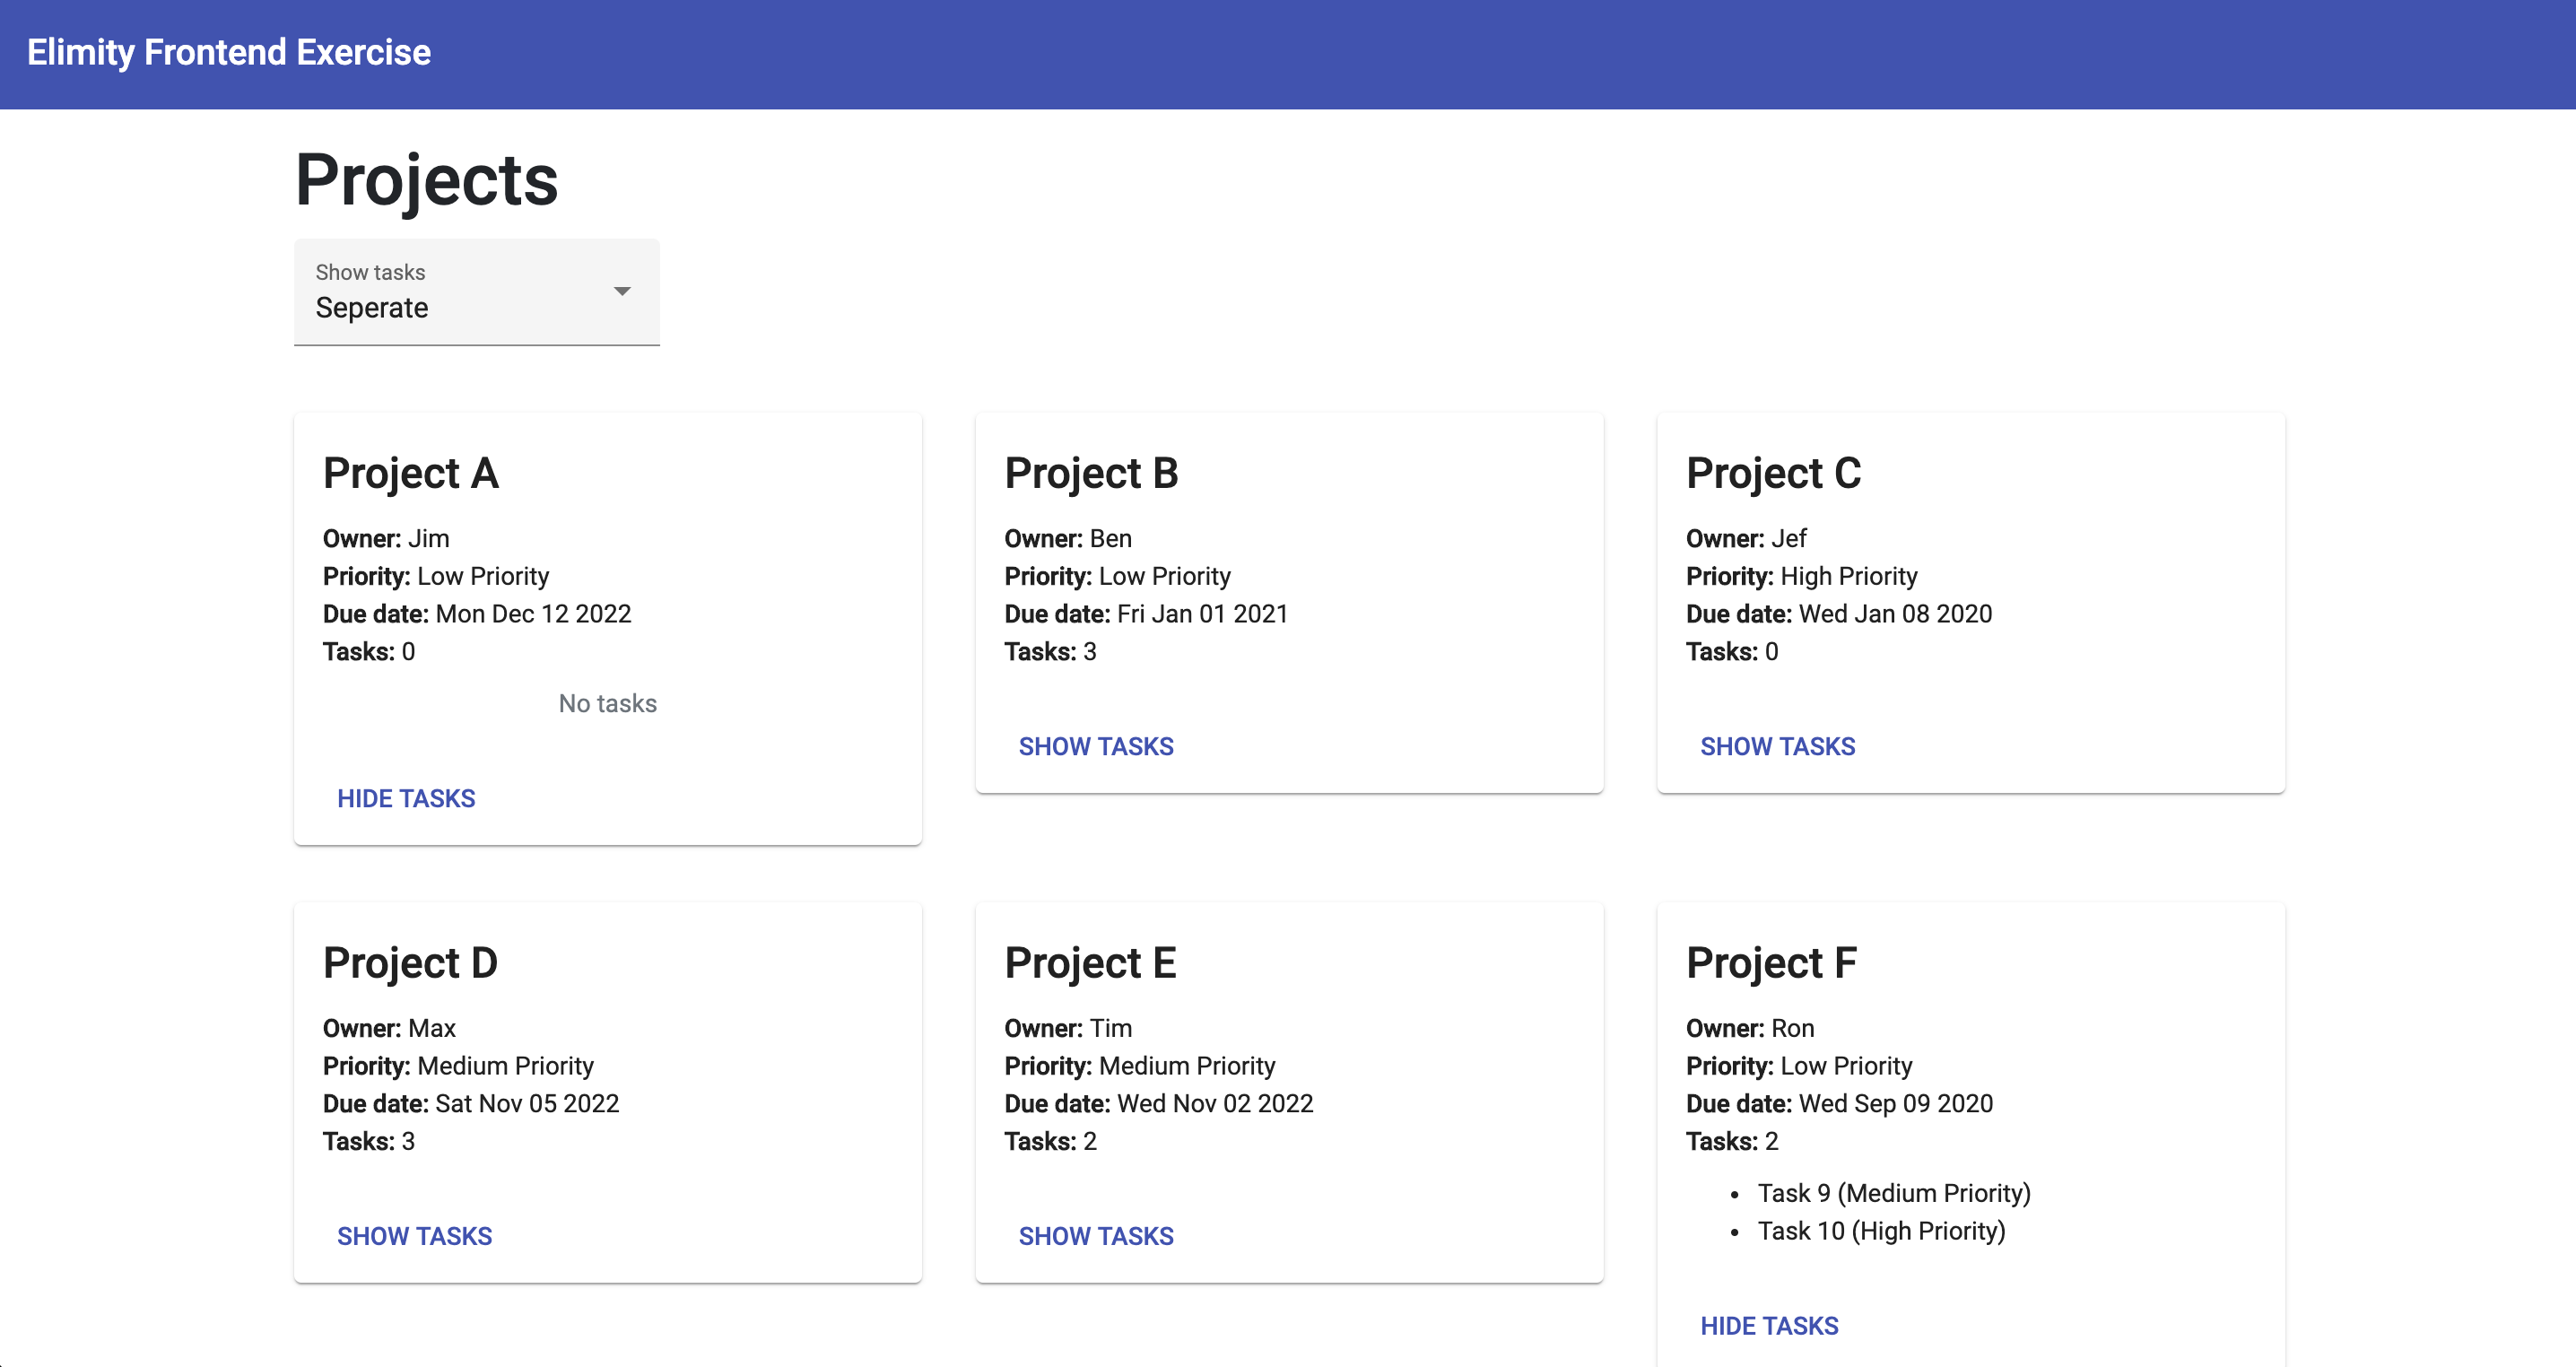Select the Project E card title
Image resolution: width=2576 pixels, height=1367 pixels.
click(1090, 963)
